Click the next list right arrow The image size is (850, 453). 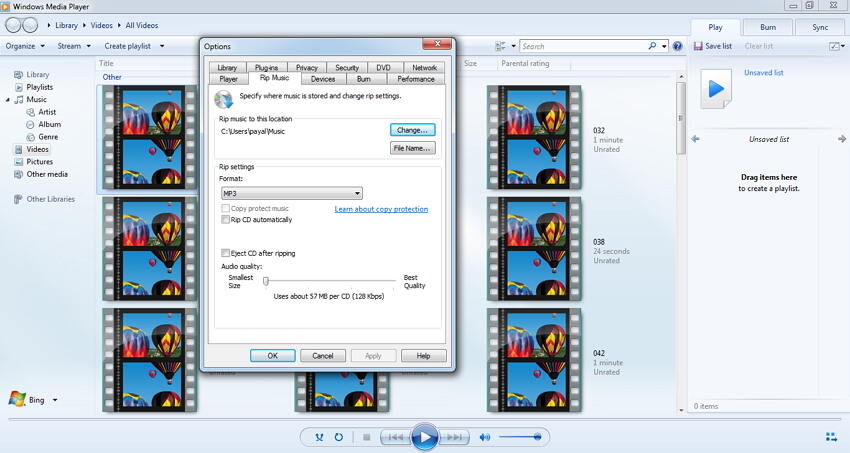(842, 139)
